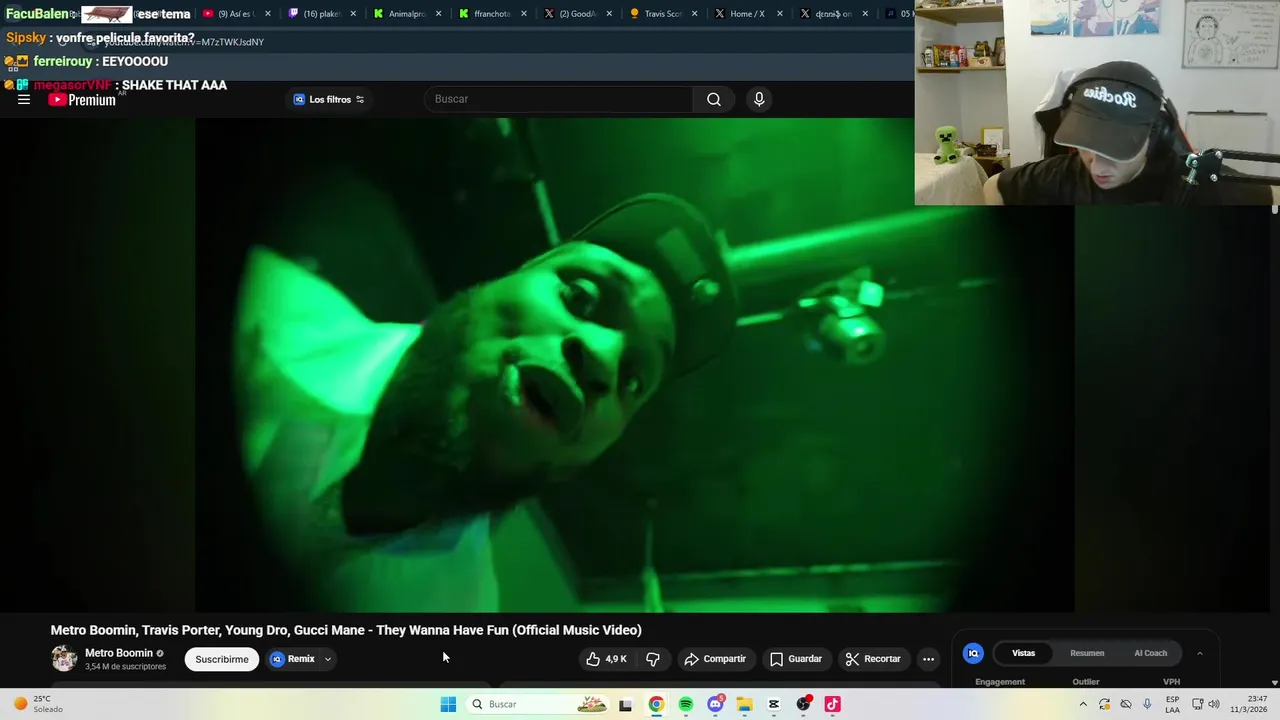Screen dimensions: 1280x720
Task: Switch to the plaket Twitch tab
Action: coord(322,14)
